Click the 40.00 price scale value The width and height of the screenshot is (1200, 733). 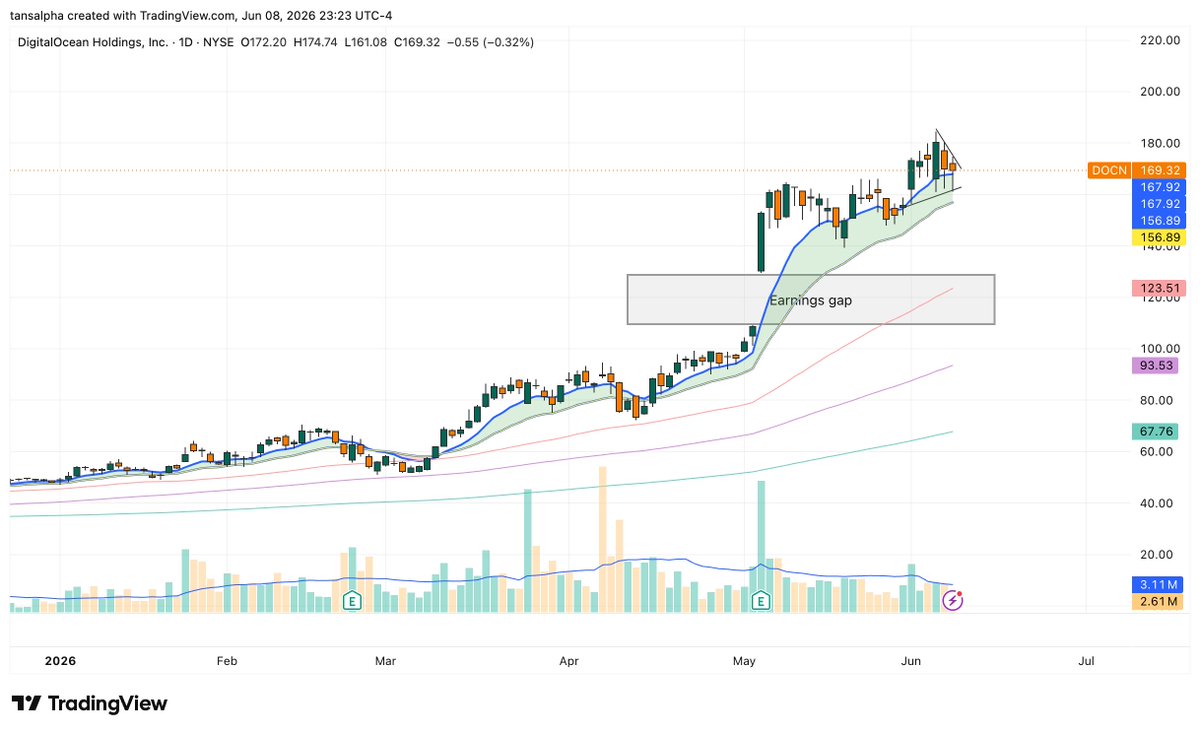click(1154, 503)
